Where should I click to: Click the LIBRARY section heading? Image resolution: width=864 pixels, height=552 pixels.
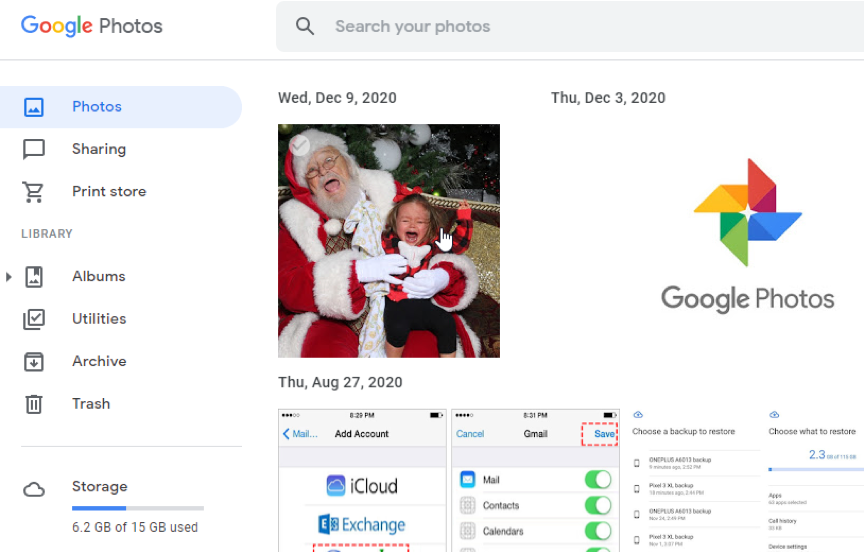point(47,234)
